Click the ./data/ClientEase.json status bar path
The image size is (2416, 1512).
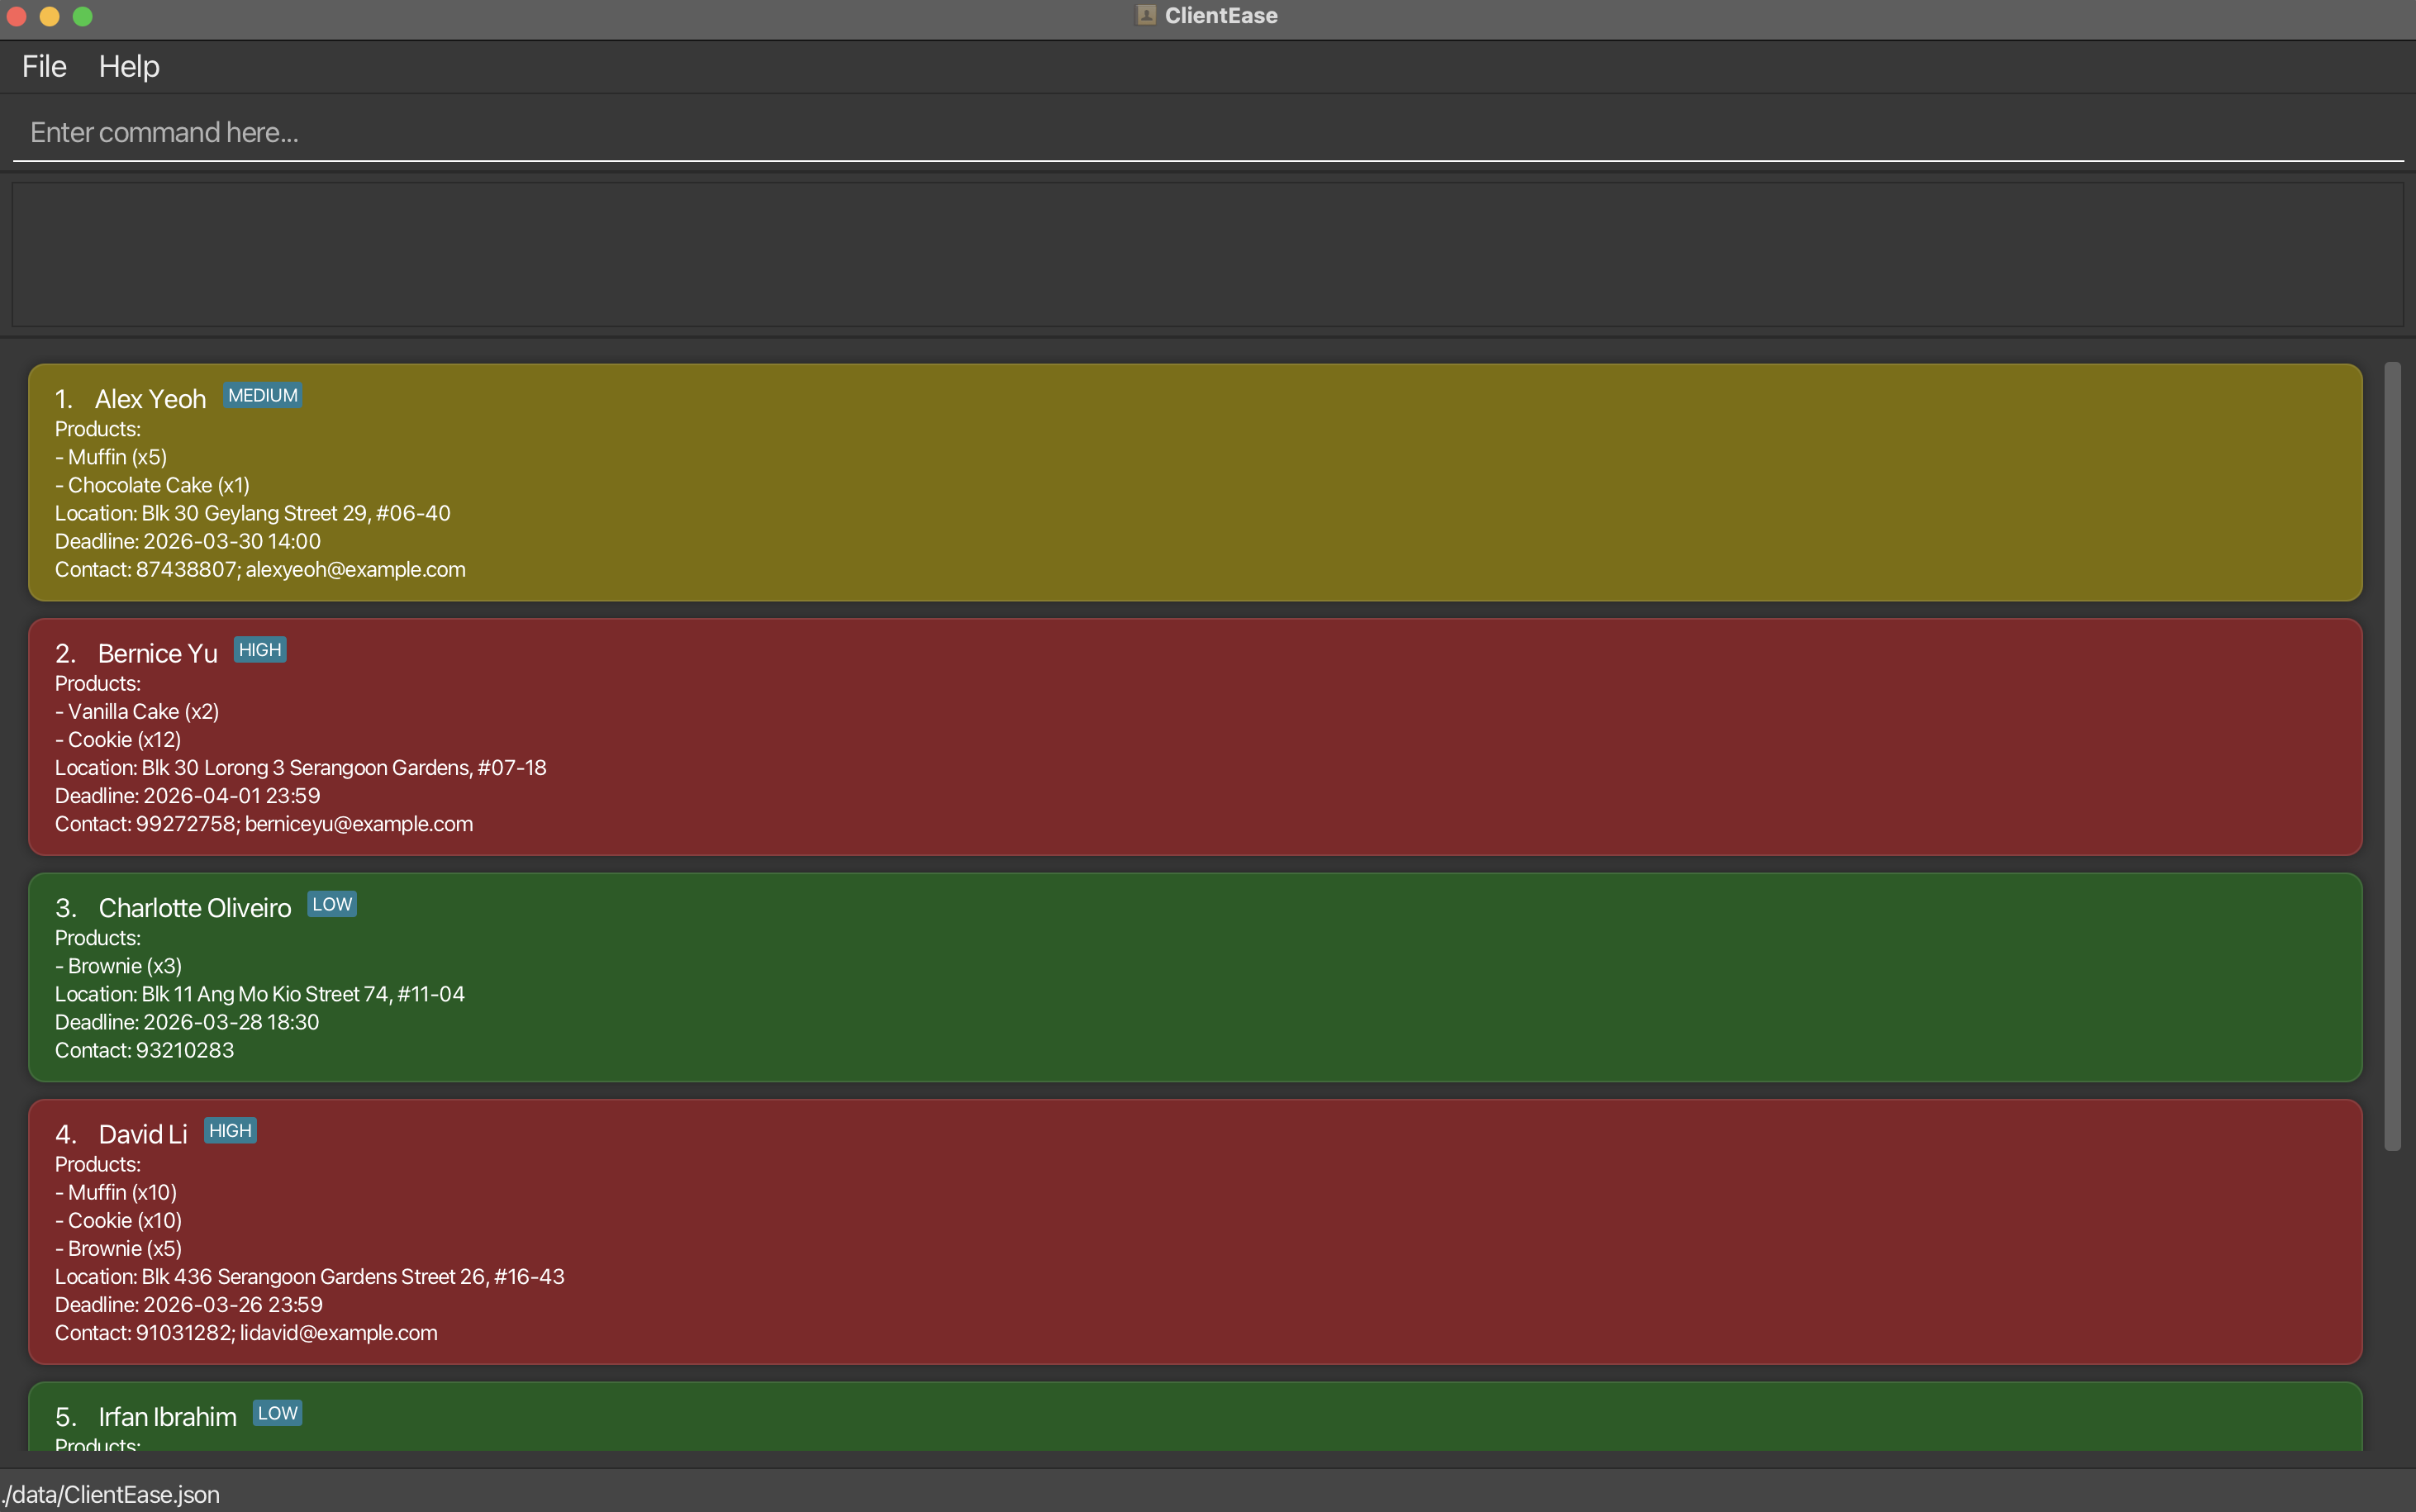point(110,1494)
